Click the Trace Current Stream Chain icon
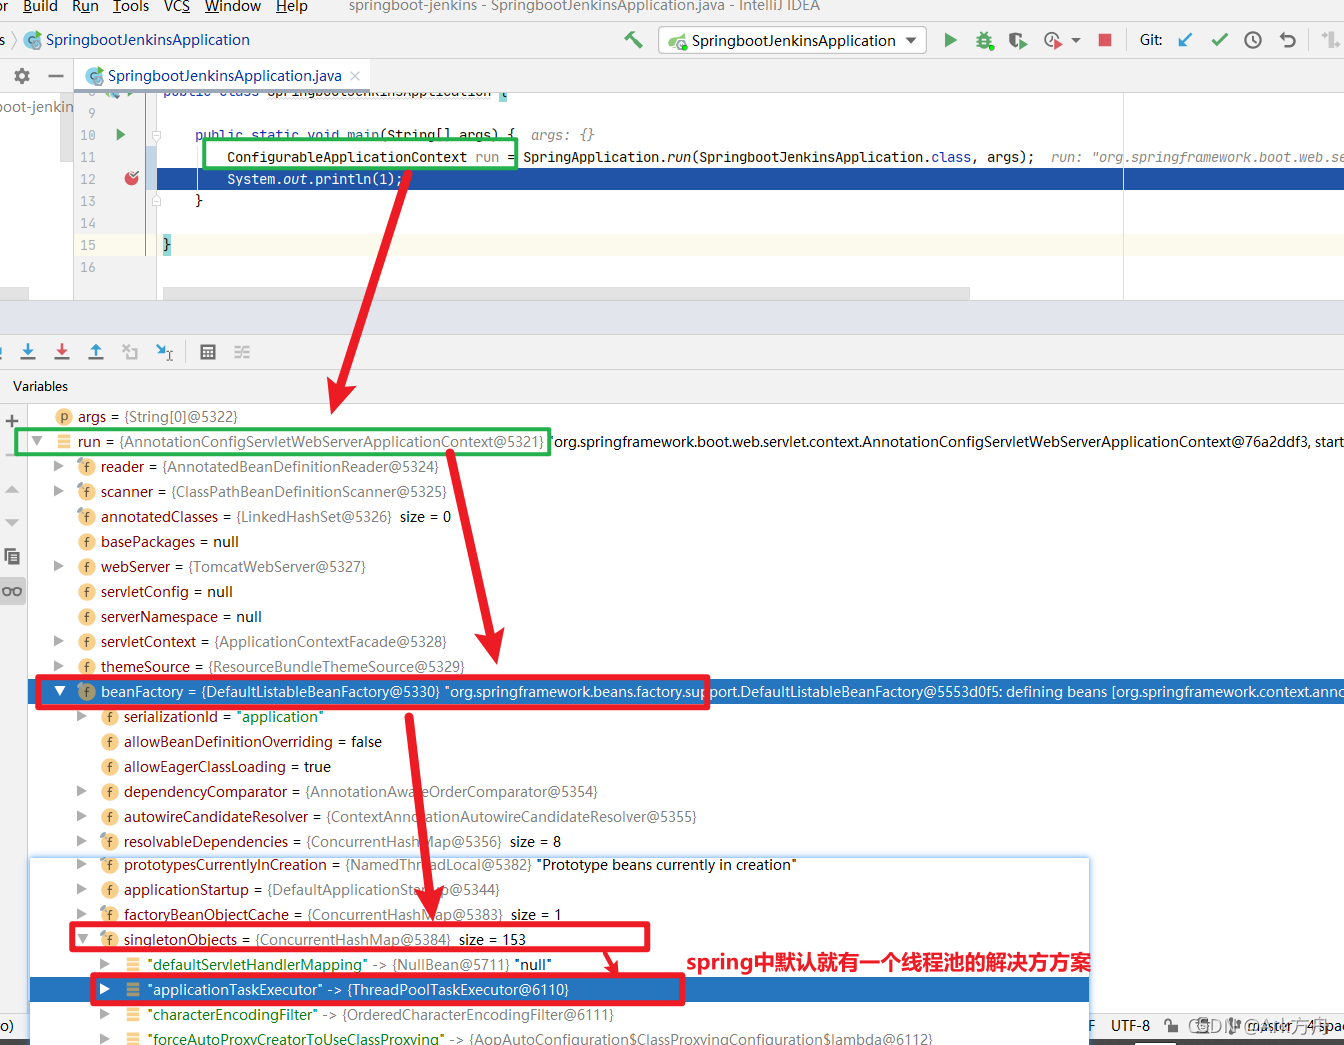The height and width of the screenshot is (1045, 1344). (x=242, y=352)
